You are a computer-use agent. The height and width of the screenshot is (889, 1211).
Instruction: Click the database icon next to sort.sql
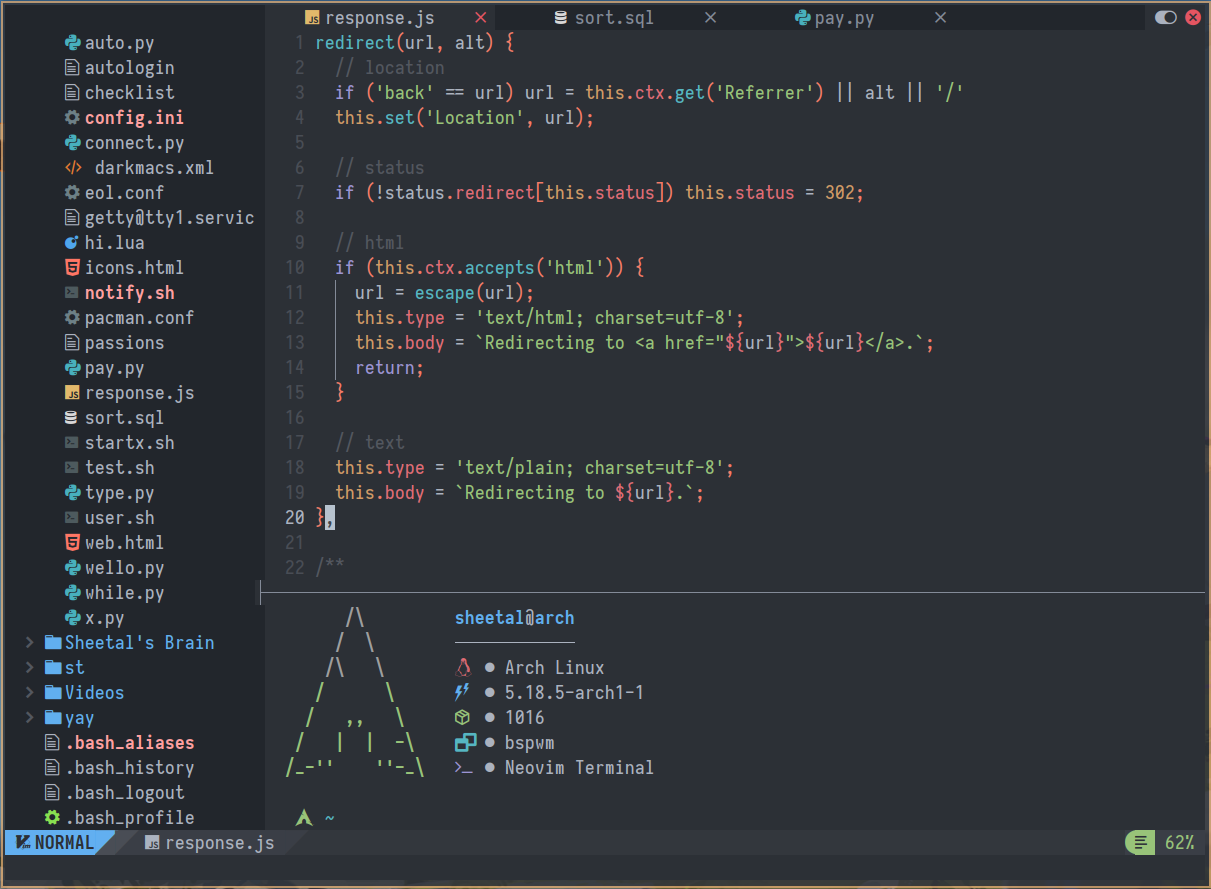pyautogui.click(x=72, y=418)
